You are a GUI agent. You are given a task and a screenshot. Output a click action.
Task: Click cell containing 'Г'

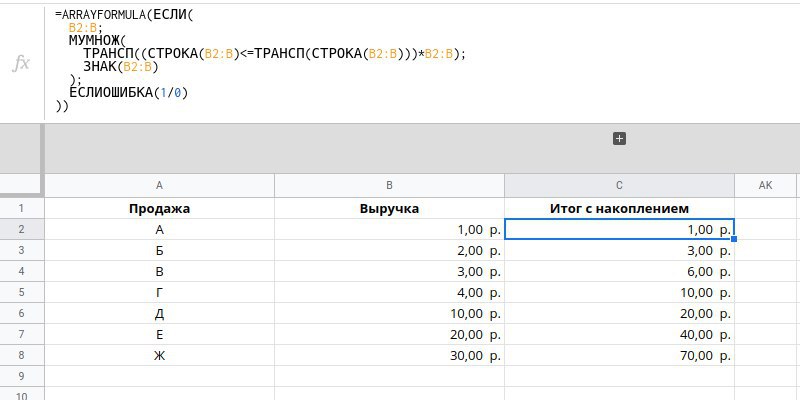[x=159, y=292]
